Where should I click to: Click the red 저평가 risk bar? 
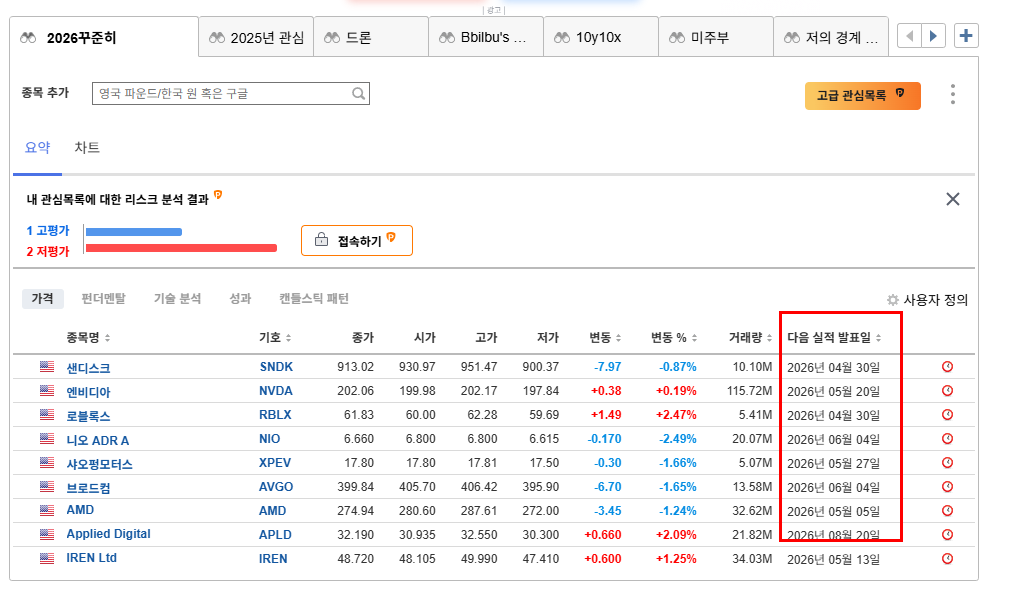(181, 247)
